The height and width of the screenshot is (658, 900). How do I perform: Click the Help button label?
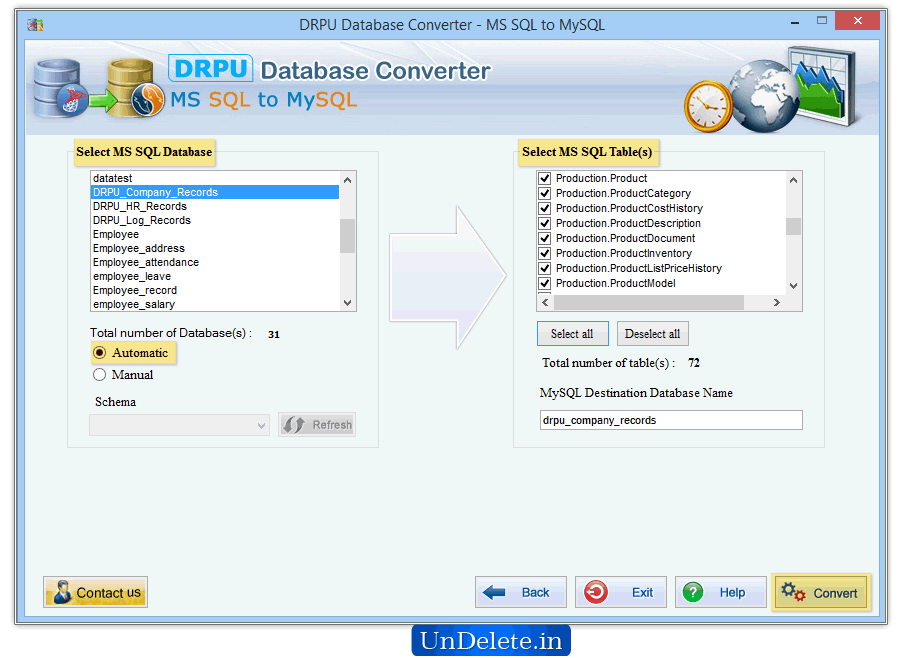732,593
